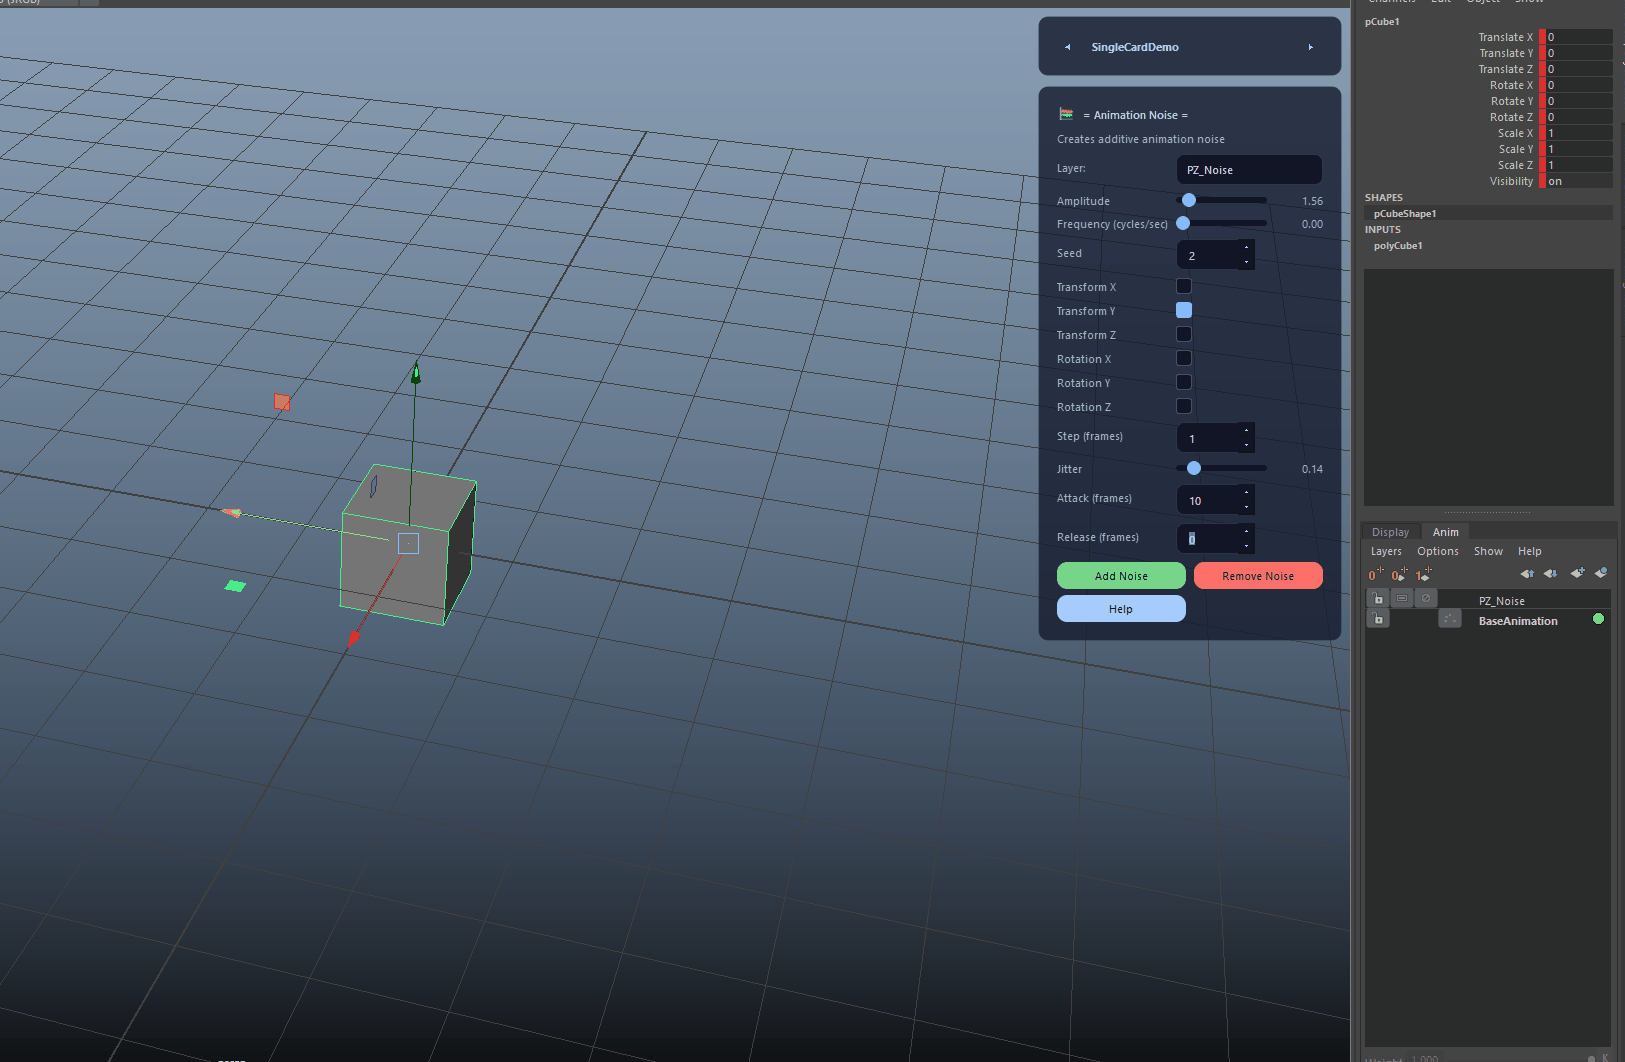Create layer from selected objects icon
Viewport: 1625px width, 1062px height.
1600,573
